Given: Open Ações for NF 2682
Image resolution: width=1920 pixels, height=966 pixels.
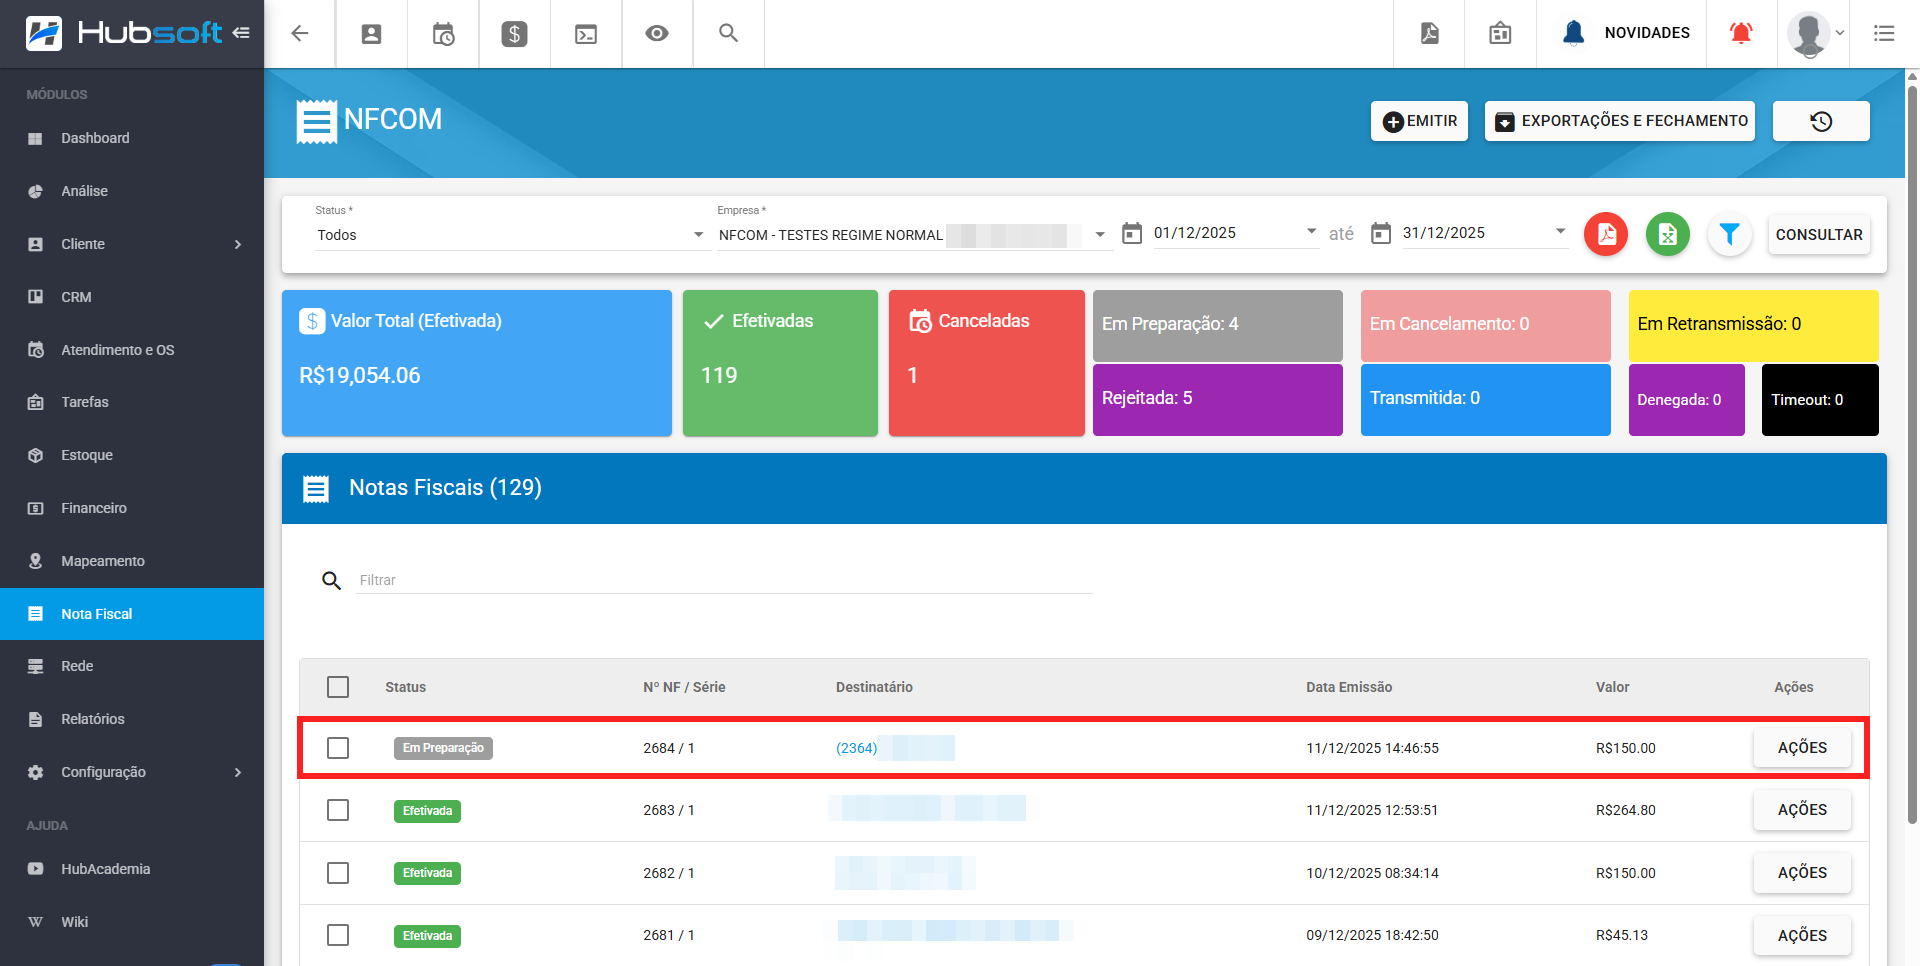Looking at the screenshot, I should [1802, 873].
